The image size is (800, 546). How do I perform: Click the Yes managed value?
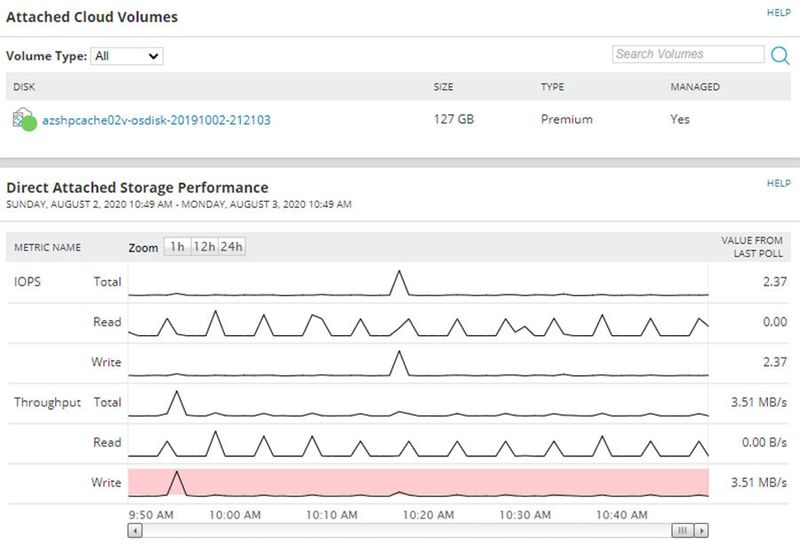tap(680, 119)
